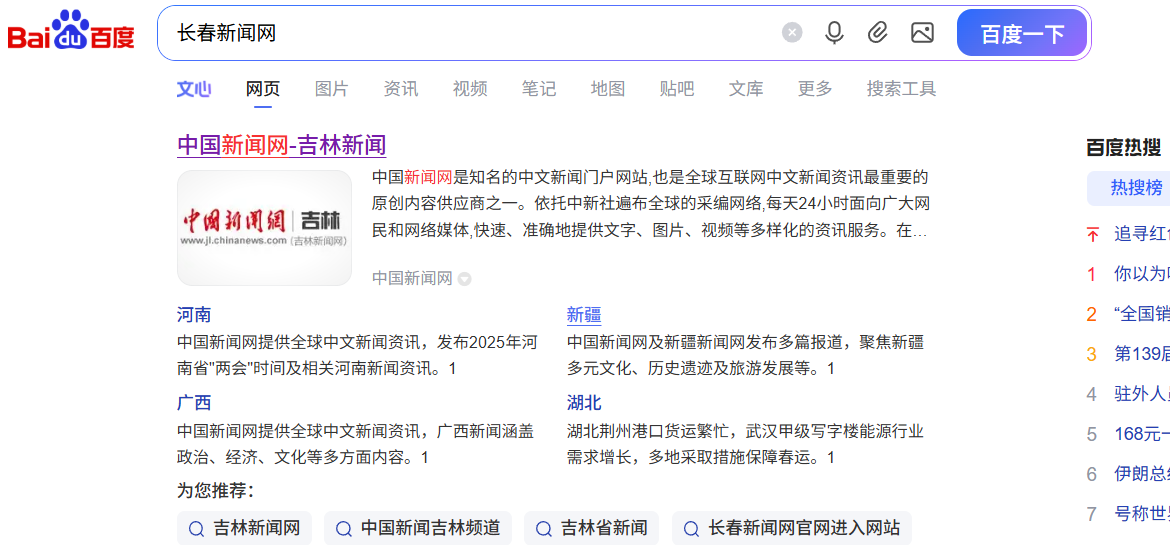Open image search with picture icon
Image resolution: width=1170 pixels, height=545 pixels.
pyautogui.click(x=922, y=33)
